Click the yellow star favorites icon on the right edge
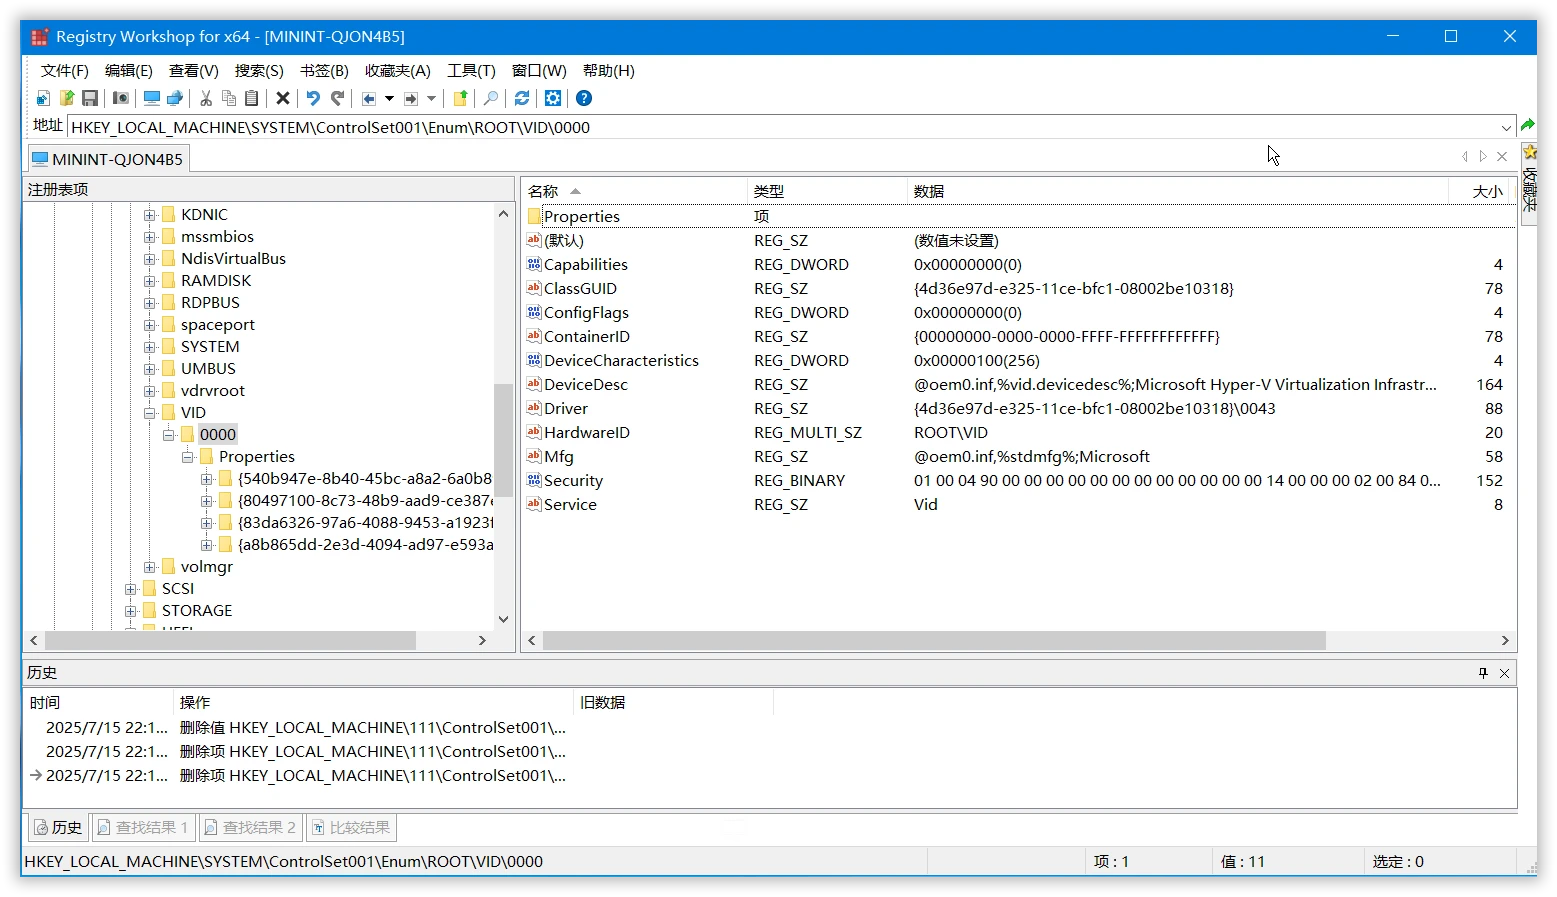 click(1529, 151)
